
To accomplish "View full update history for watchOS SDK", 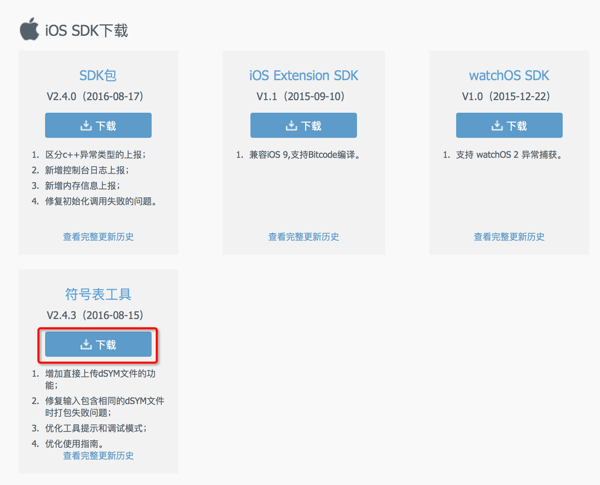I will [509, 237].
